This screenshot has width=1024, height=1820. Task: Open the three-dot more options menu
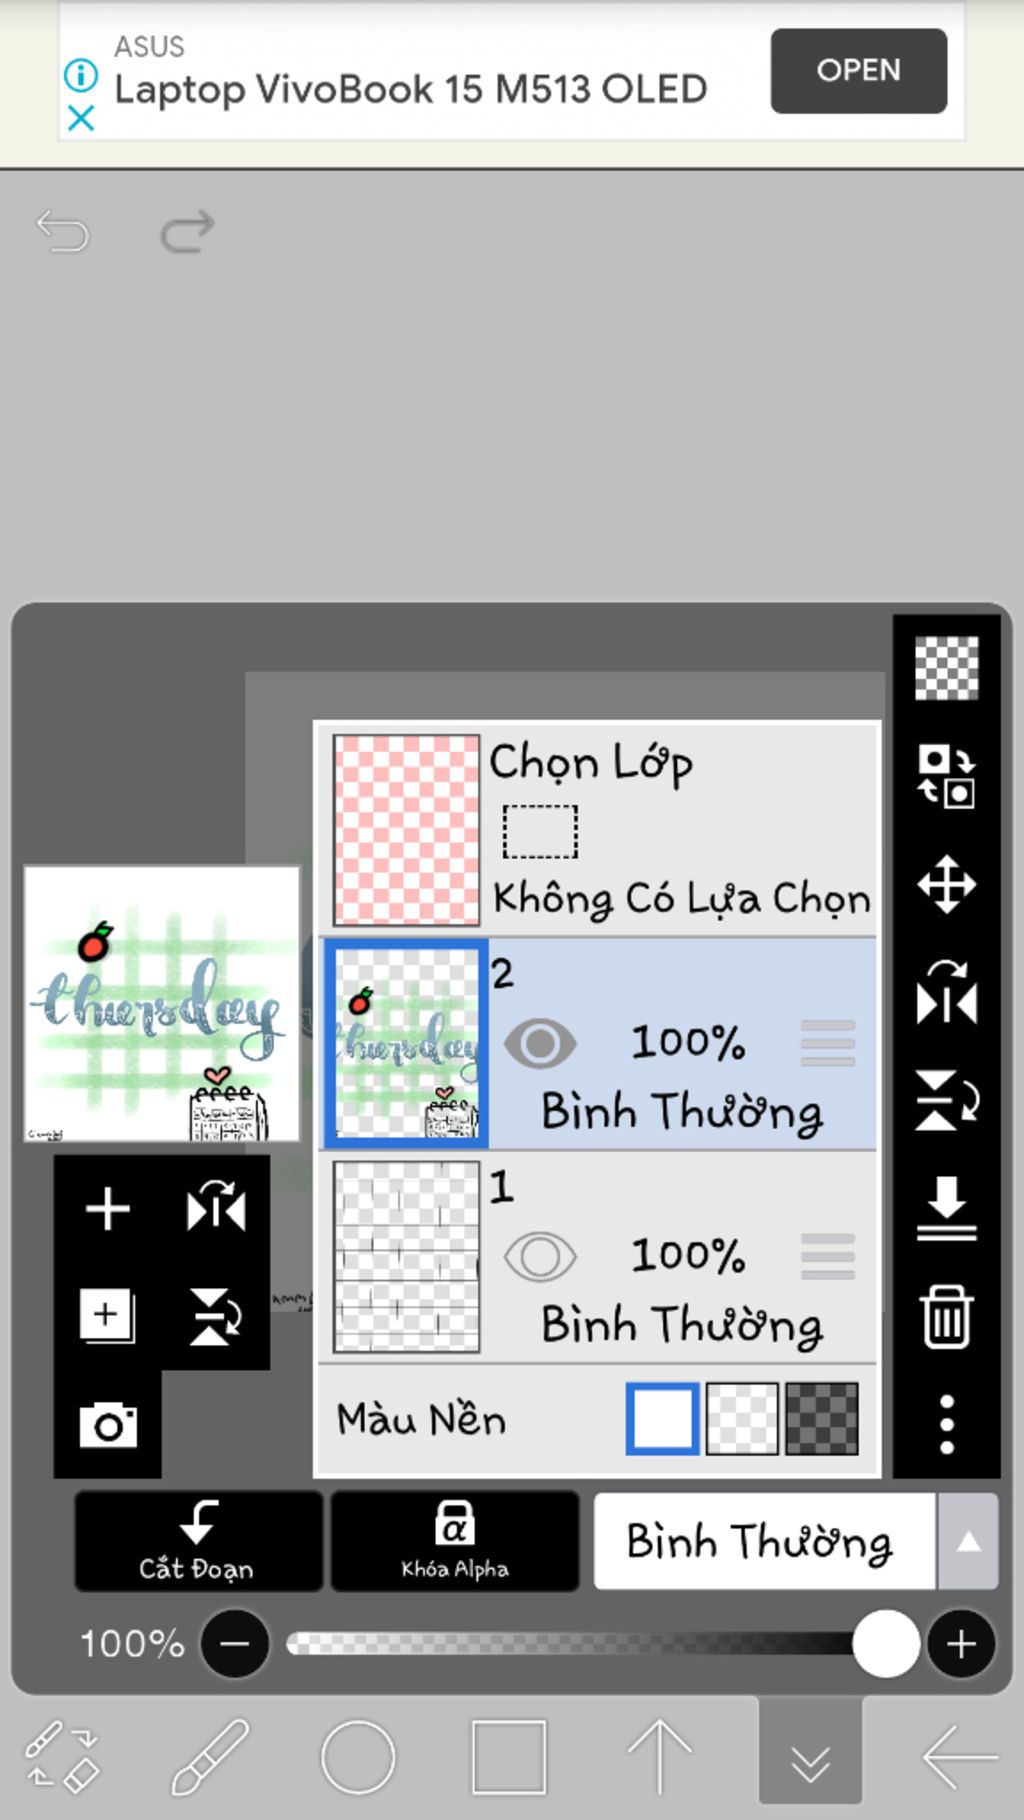point(946,1424)
